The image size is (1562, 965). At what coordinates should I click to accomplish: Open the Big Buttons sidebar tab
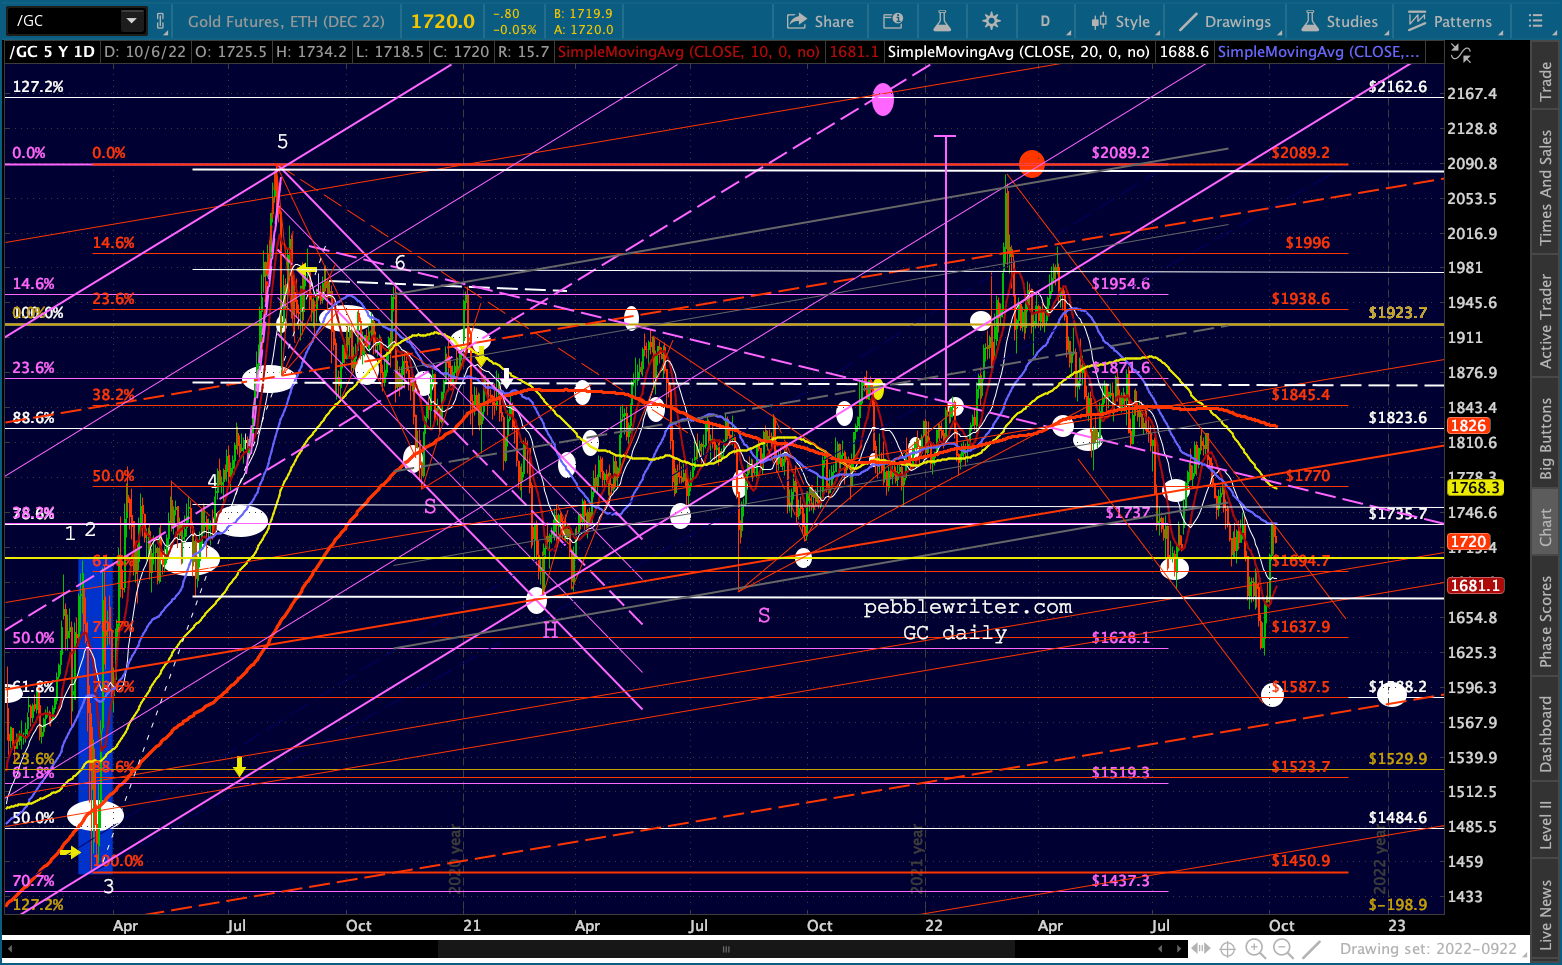[x=1546, y=438]
